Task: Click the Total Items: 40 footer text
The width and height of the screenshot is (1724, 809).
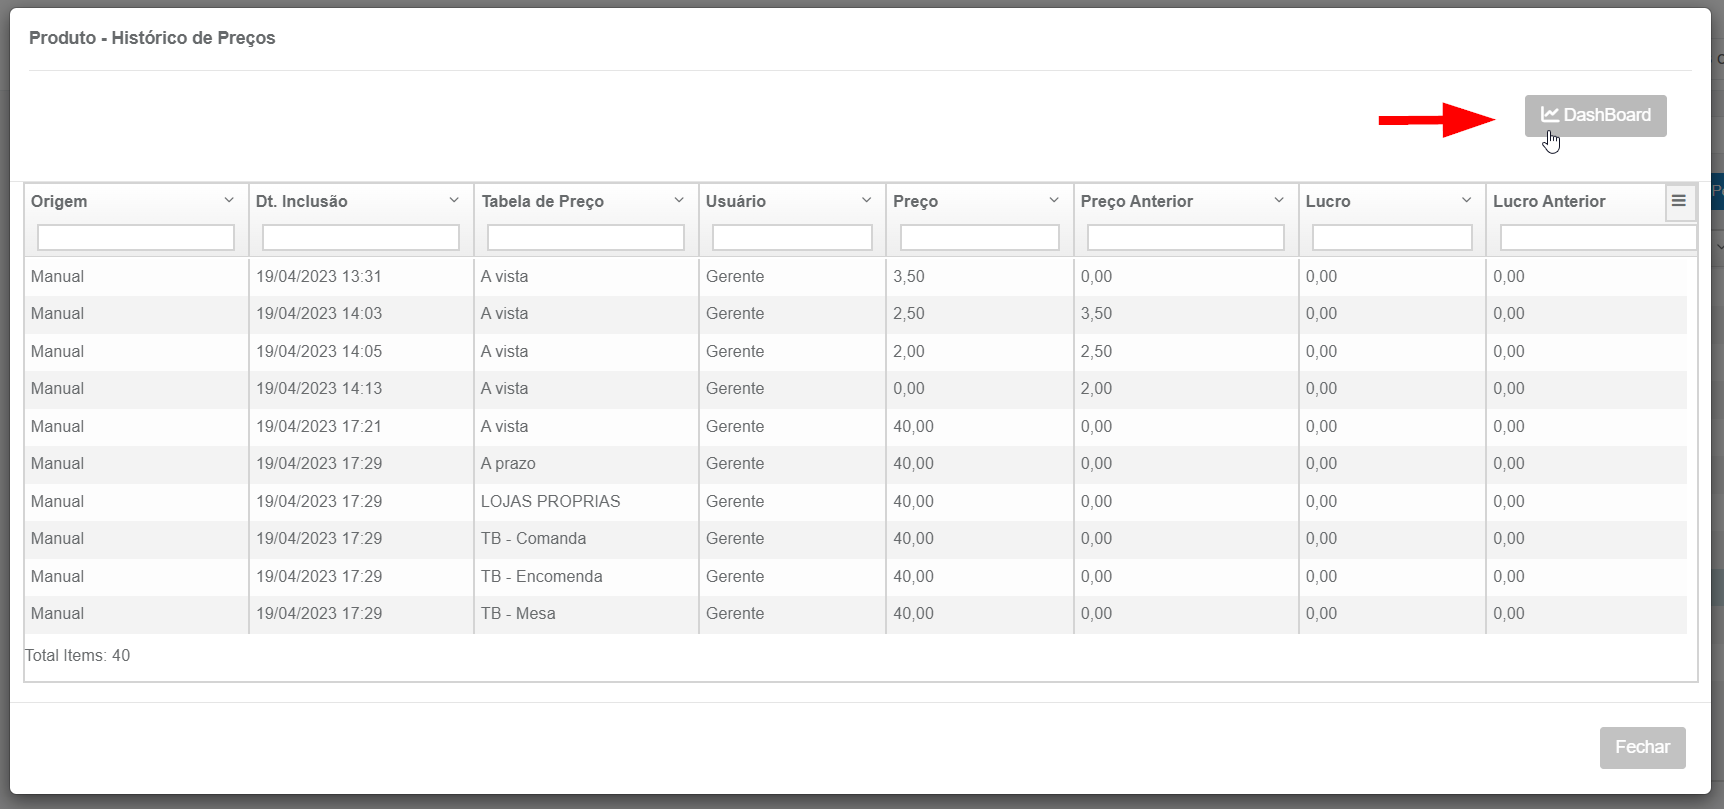Action: [77, 656]
